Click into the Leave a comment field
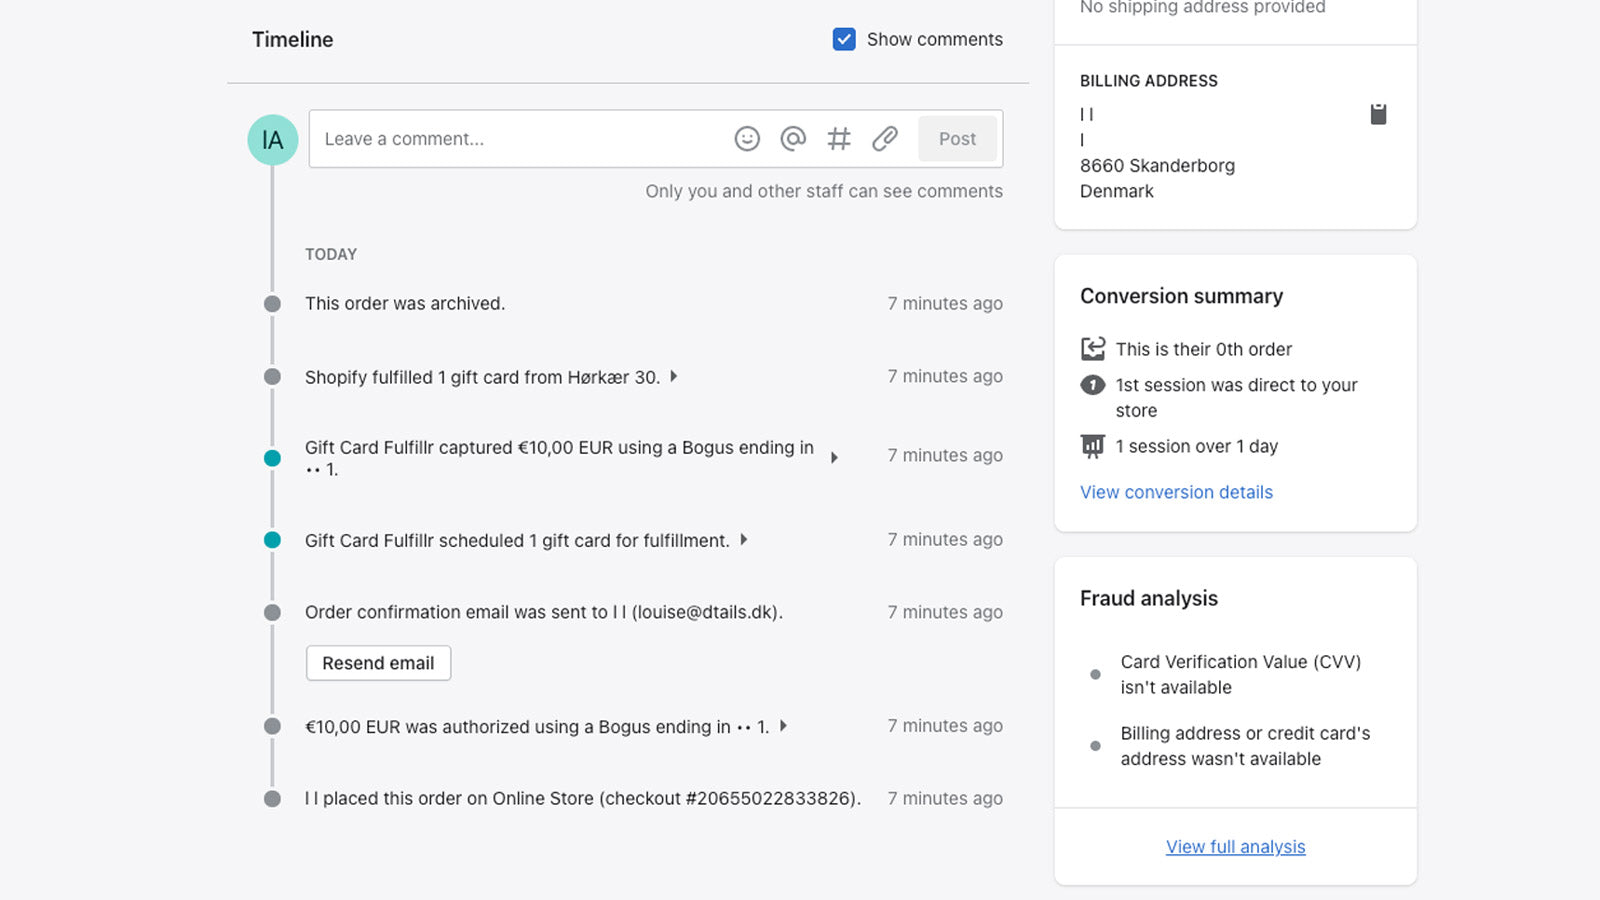The width and height of the screenshot is (1600, 900). pyautogui.click(x=520, y=139)
